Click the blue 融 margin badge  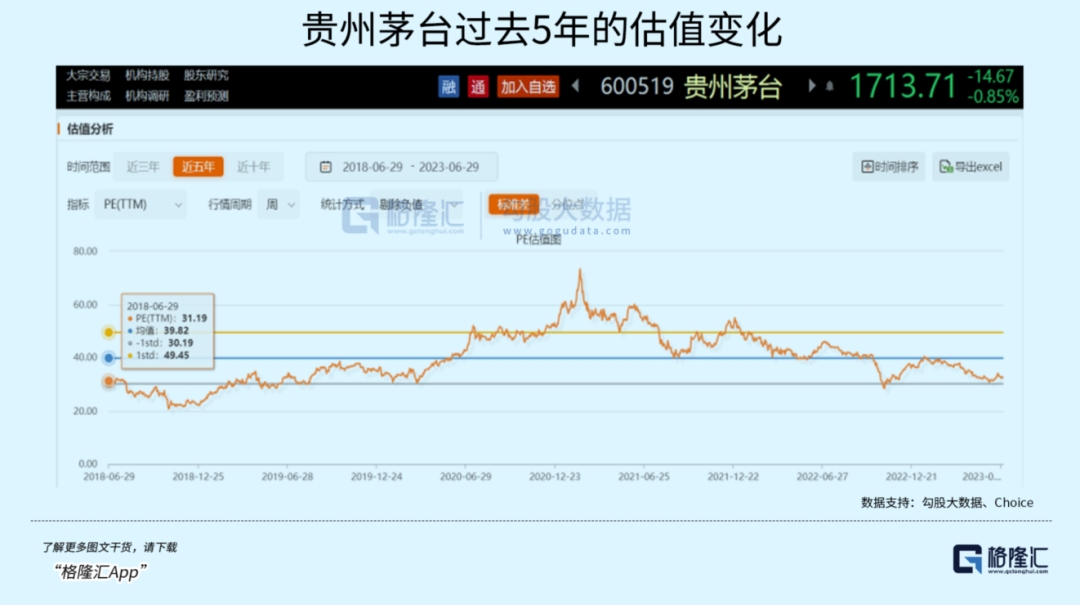(448, 87)
